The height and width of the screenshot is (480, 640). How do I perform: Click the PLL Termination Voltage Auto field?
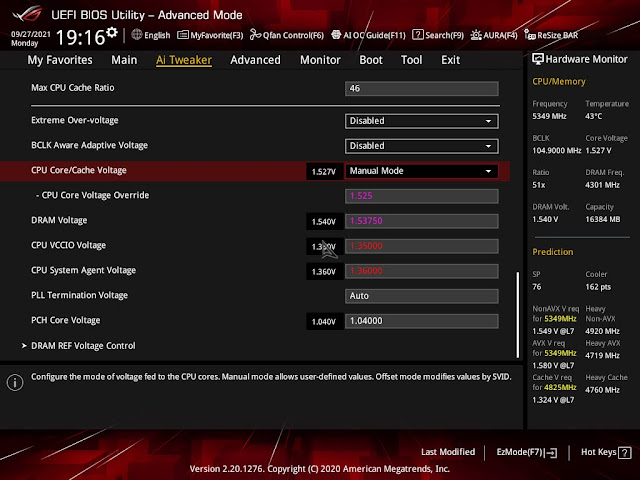pos(422,296)
